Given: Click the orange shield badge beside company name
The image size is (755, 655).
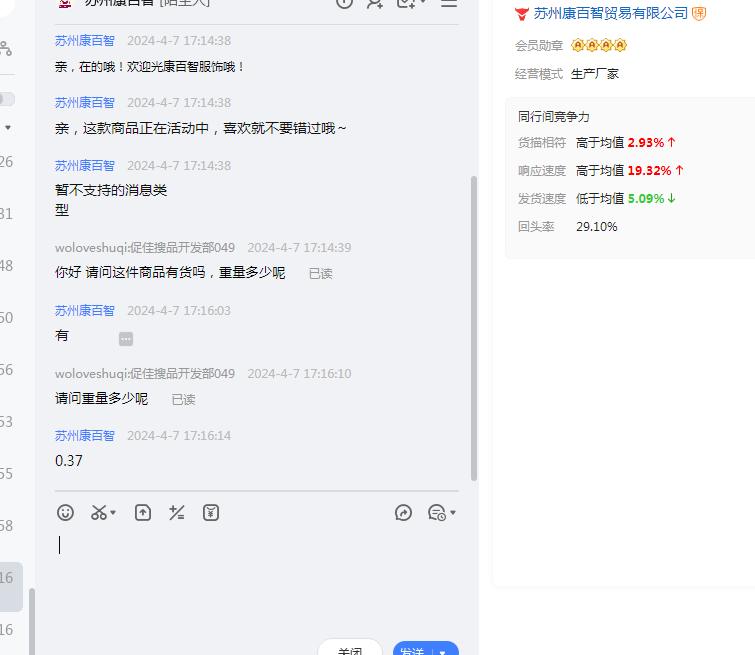Looking at the screenshot, I should (699, 14).
